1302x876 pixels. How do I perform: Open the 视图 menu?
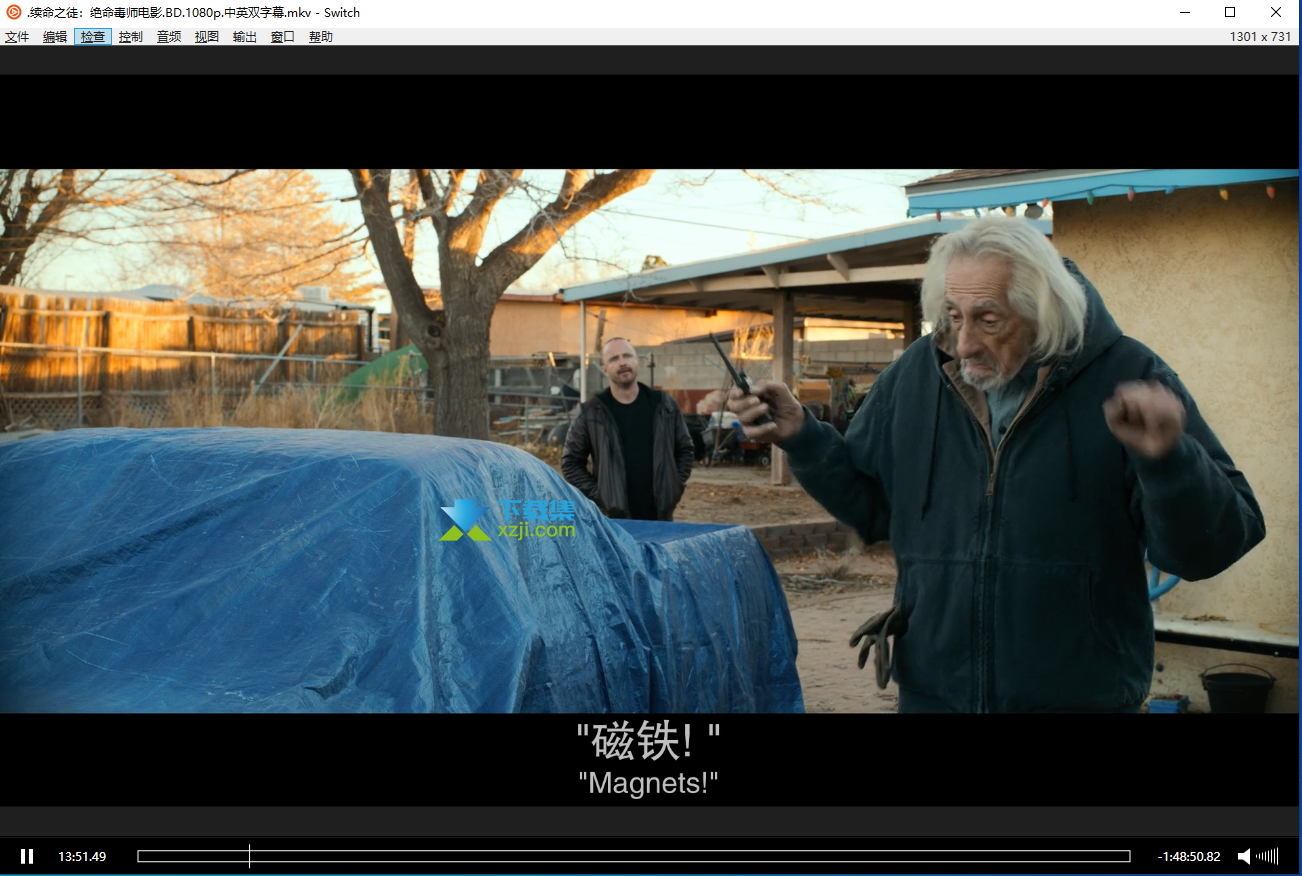(207, 37)
